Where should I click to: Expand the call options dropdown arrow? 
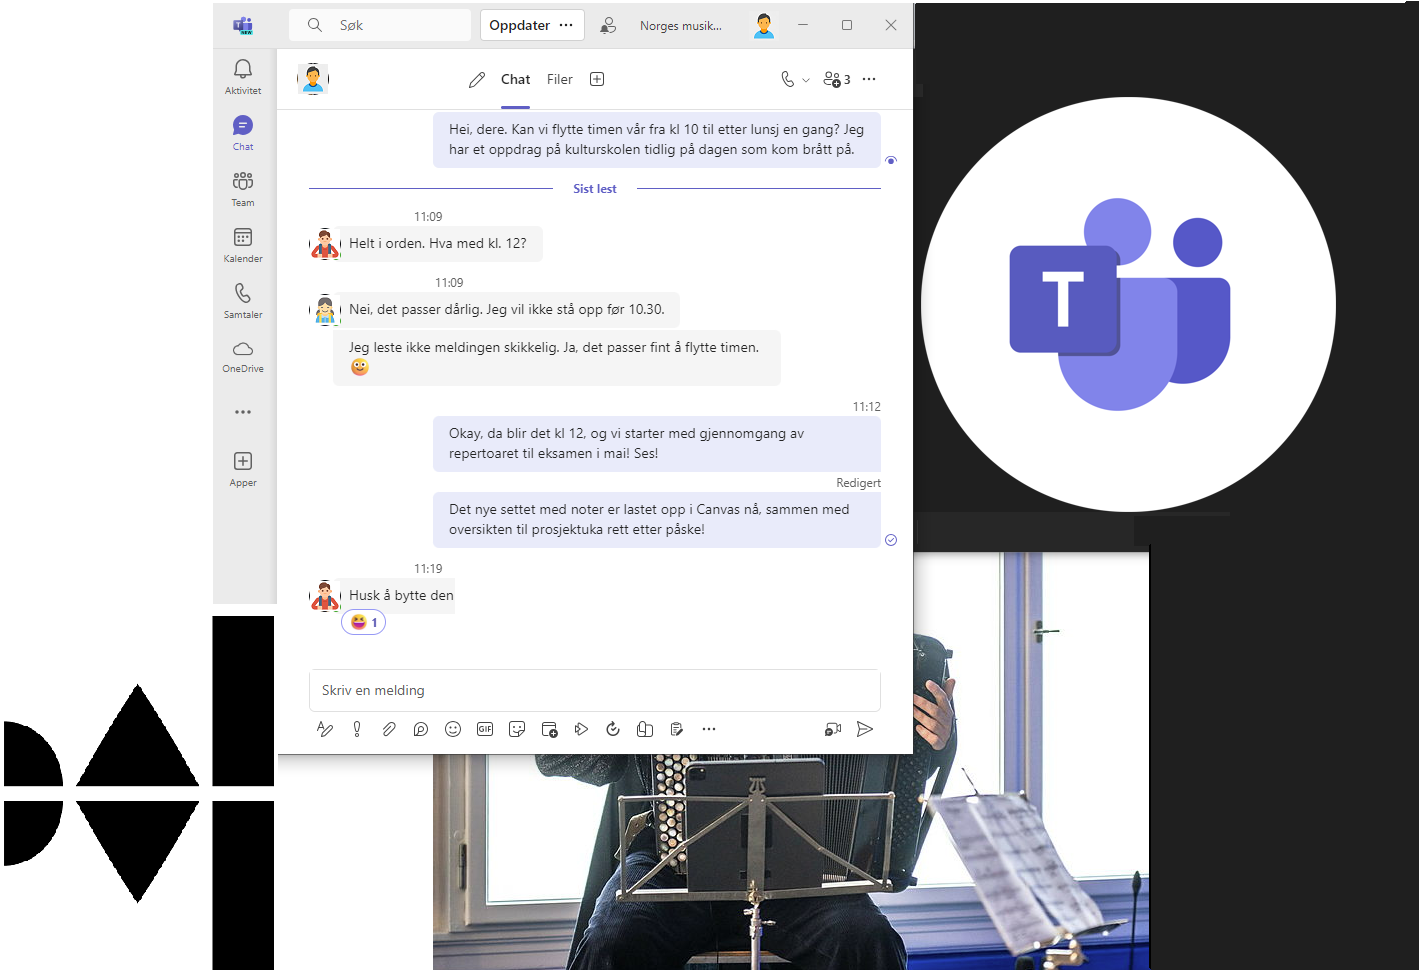click(806, 80)
